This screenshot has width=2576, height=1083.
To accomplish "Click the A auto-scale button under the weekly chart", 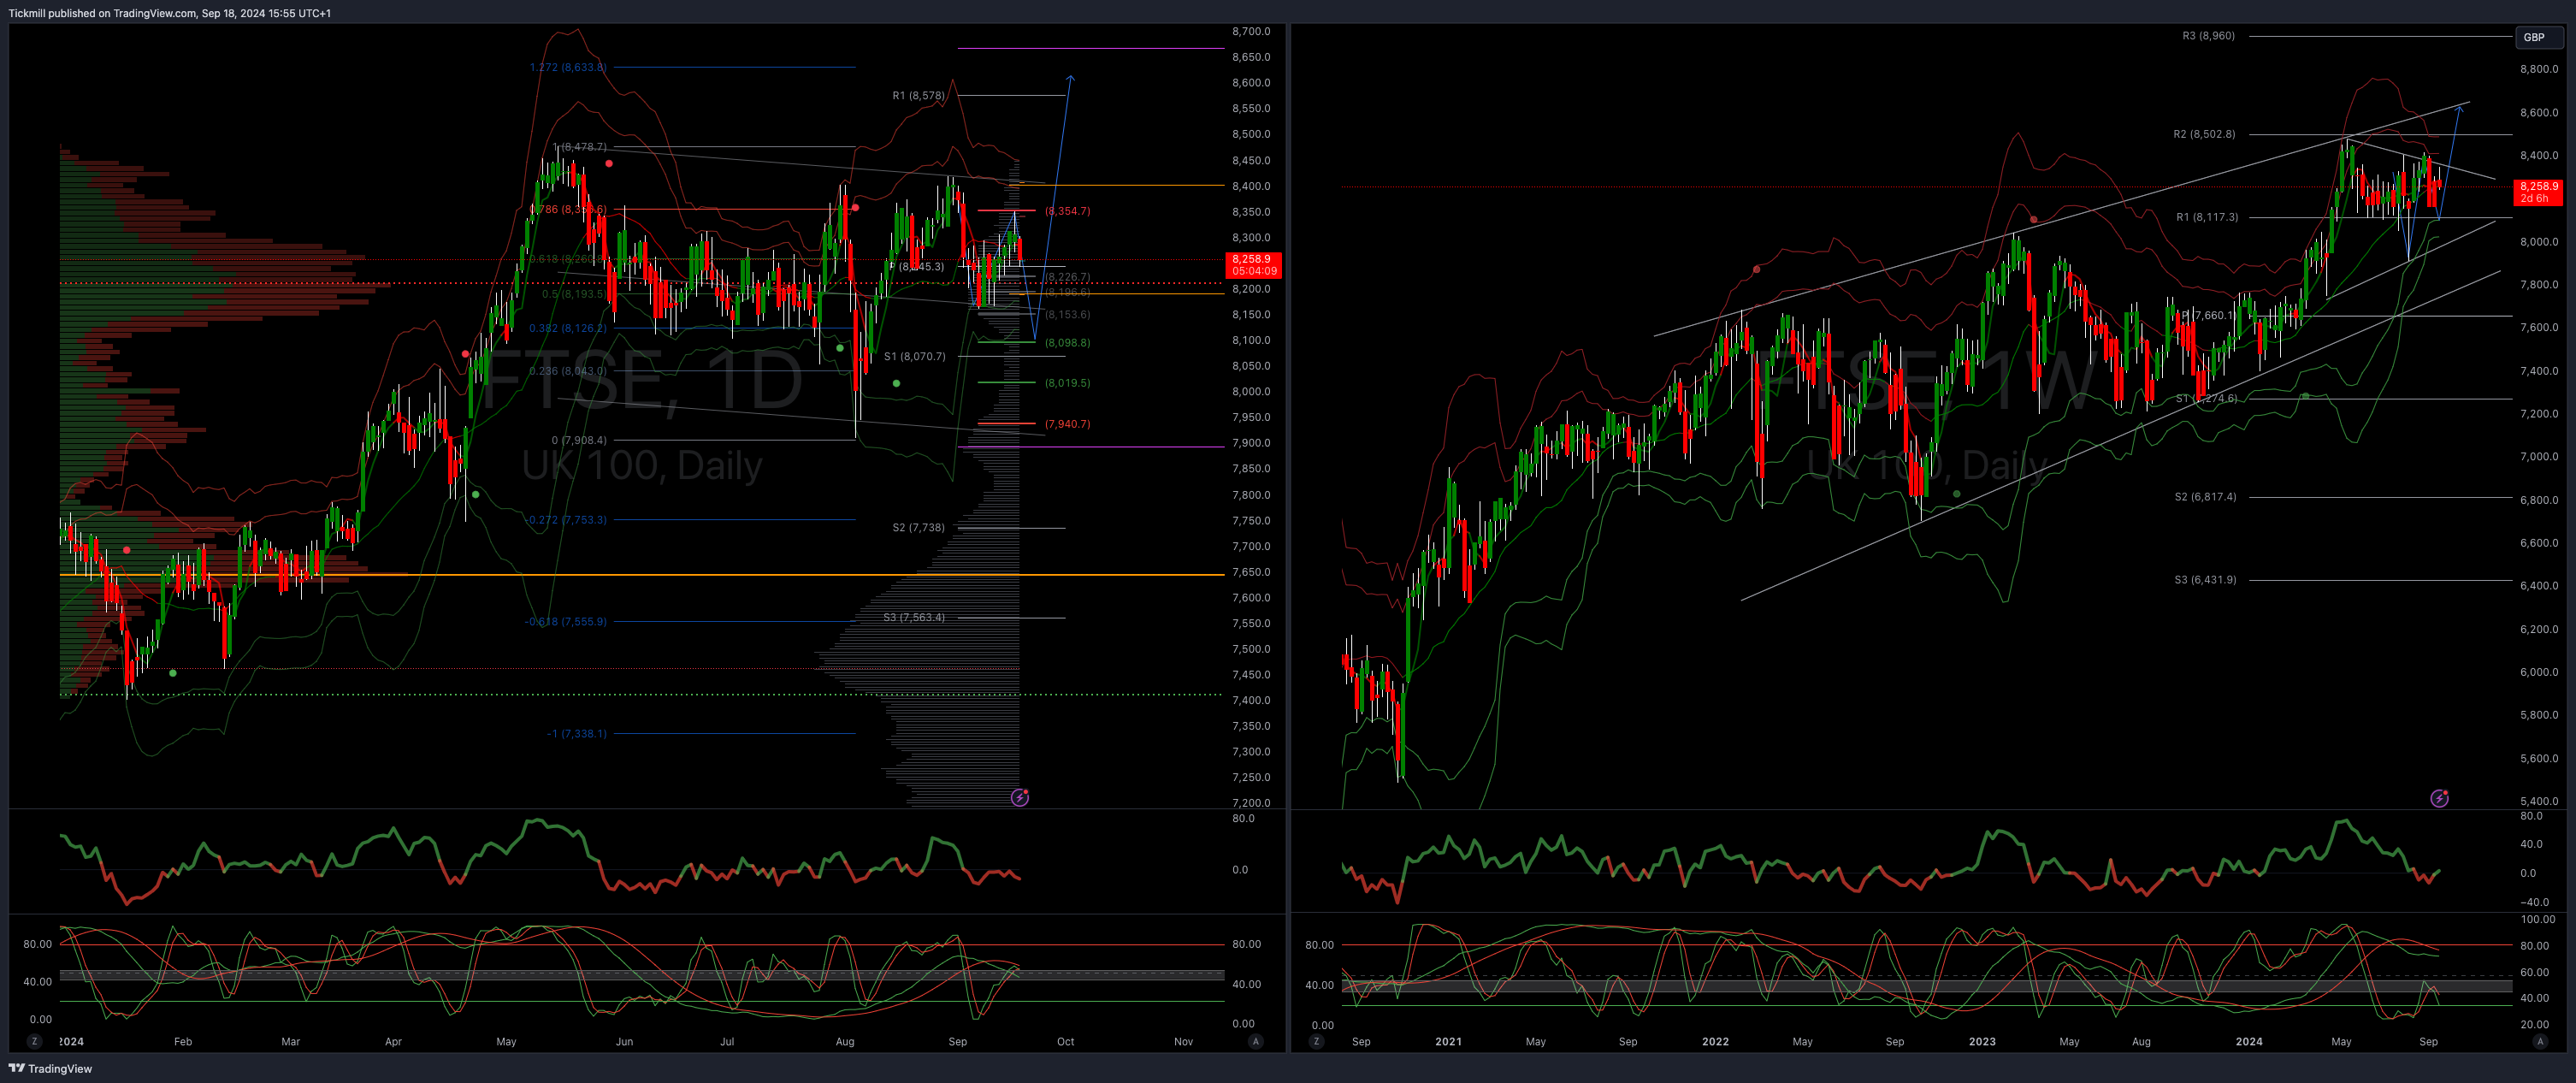I will pyautogui.click(x=2539, y=1041).
